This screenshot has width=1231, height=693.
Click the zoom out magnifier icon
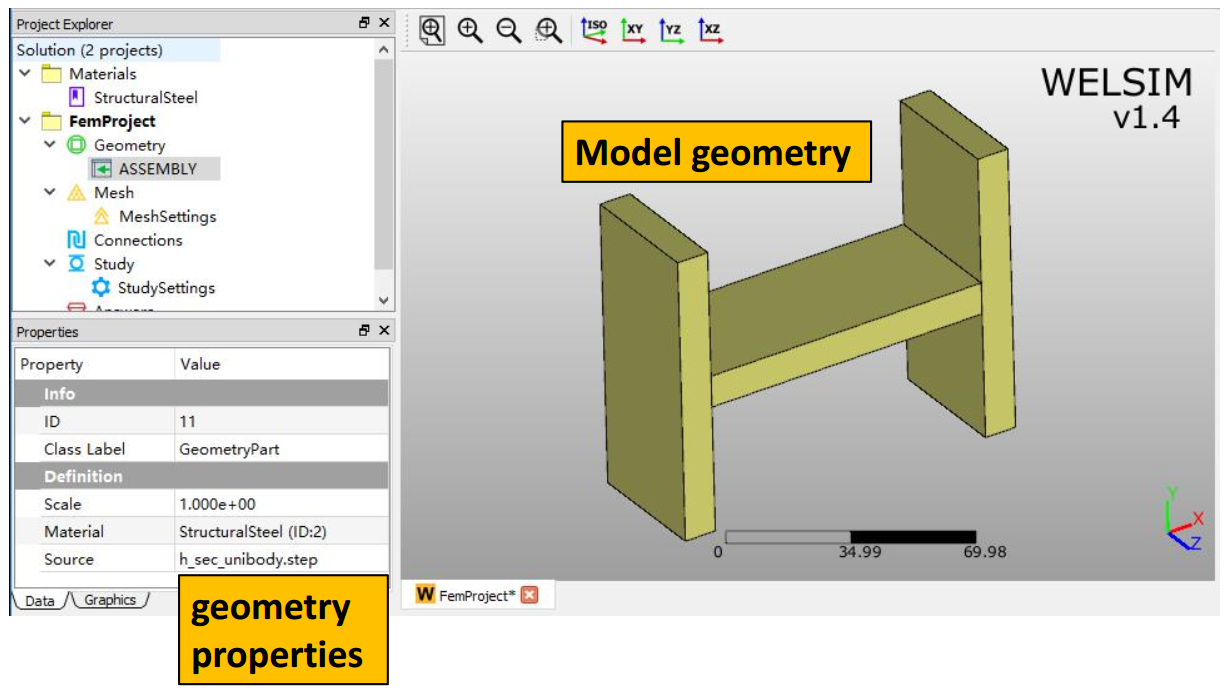509,30
